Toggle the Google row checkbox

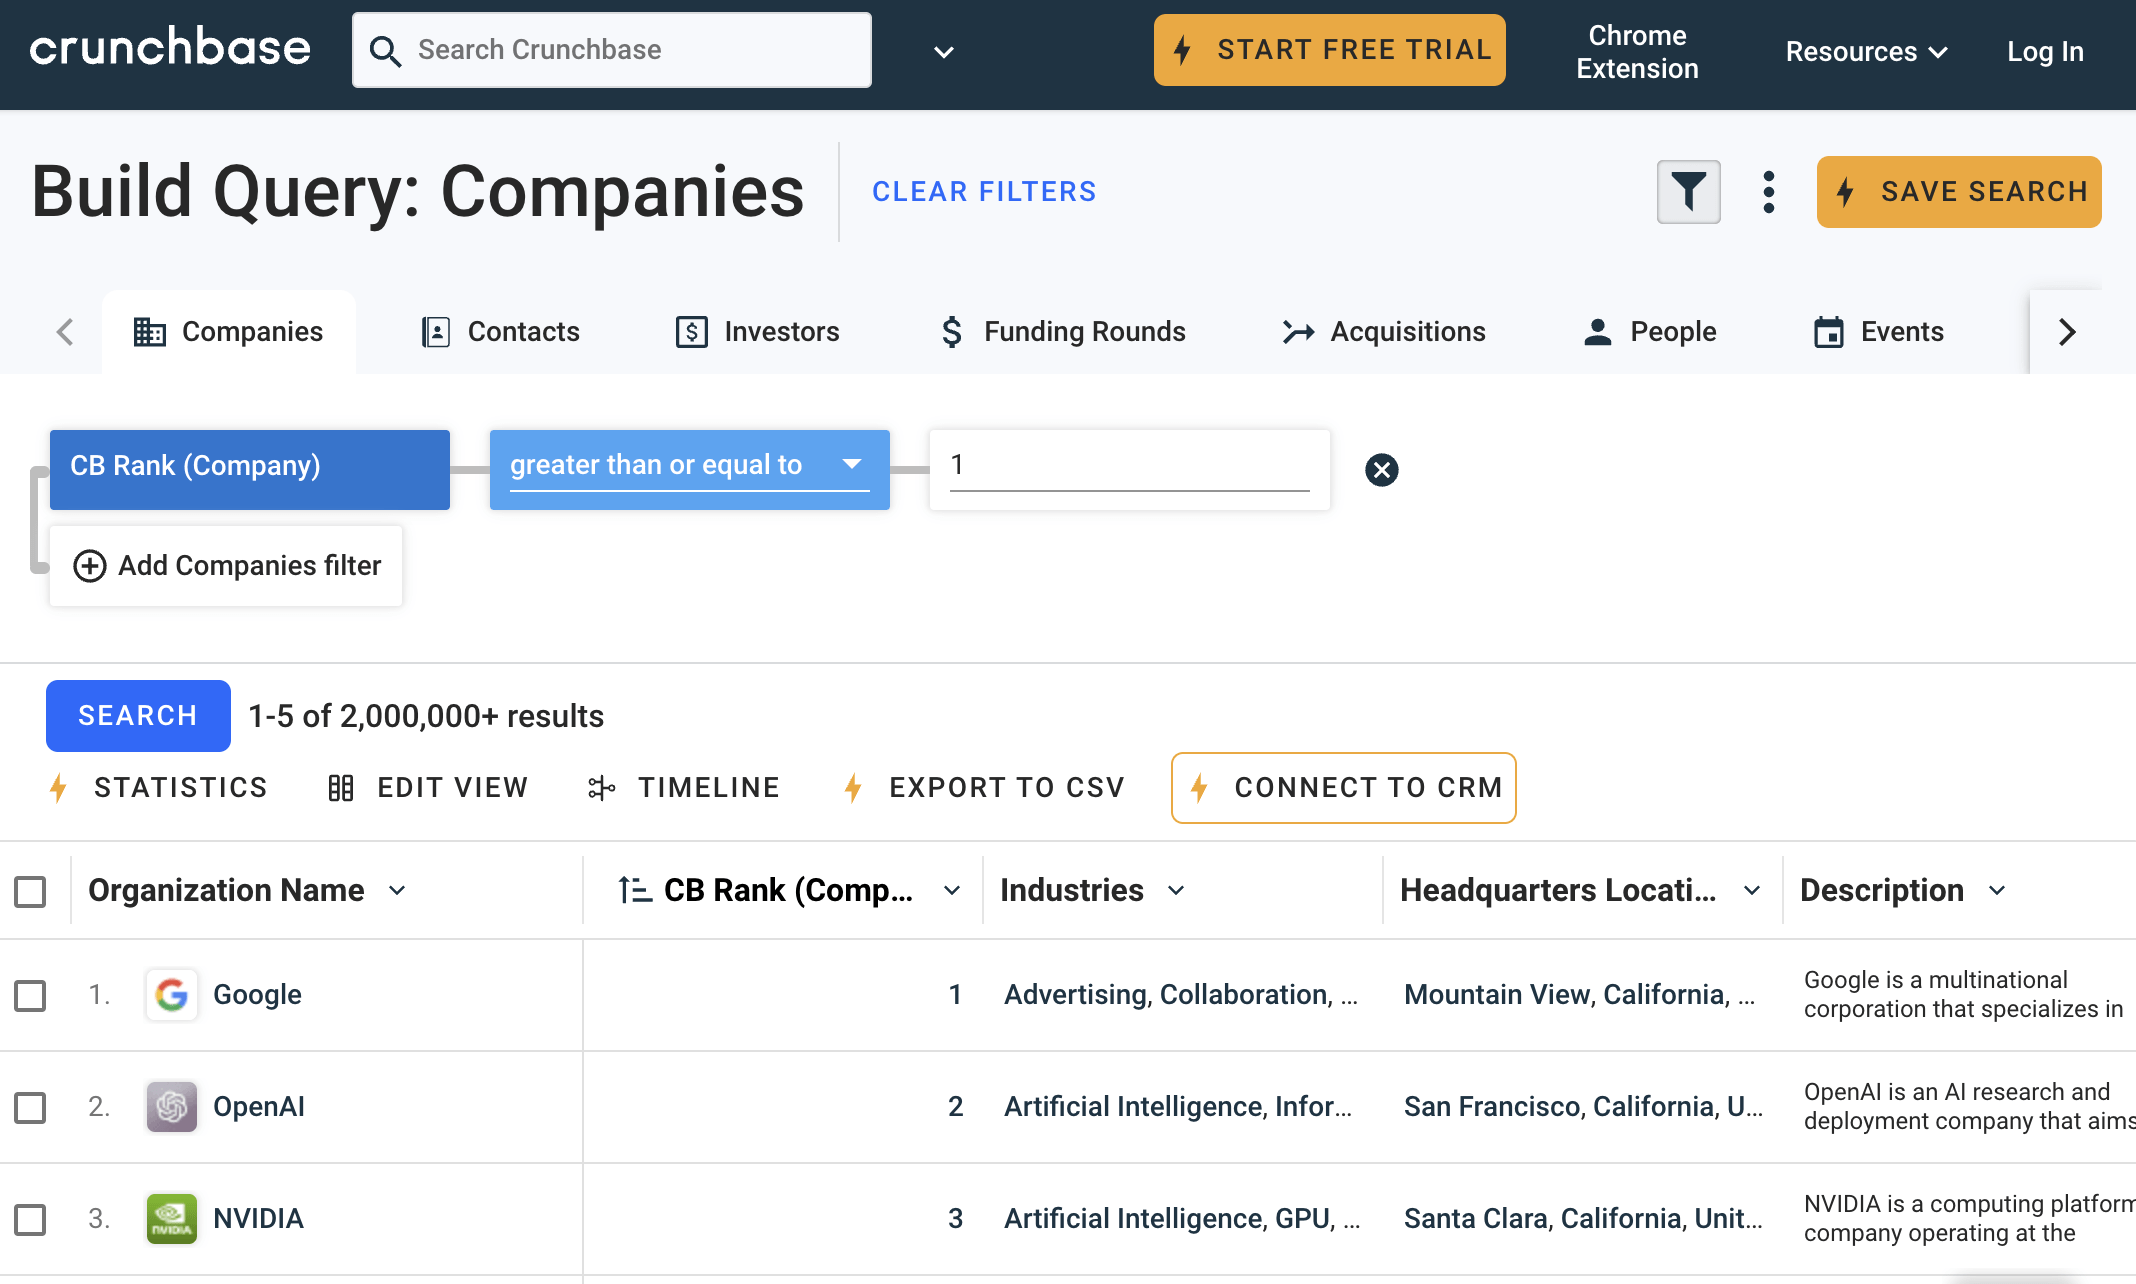(32, 994)
